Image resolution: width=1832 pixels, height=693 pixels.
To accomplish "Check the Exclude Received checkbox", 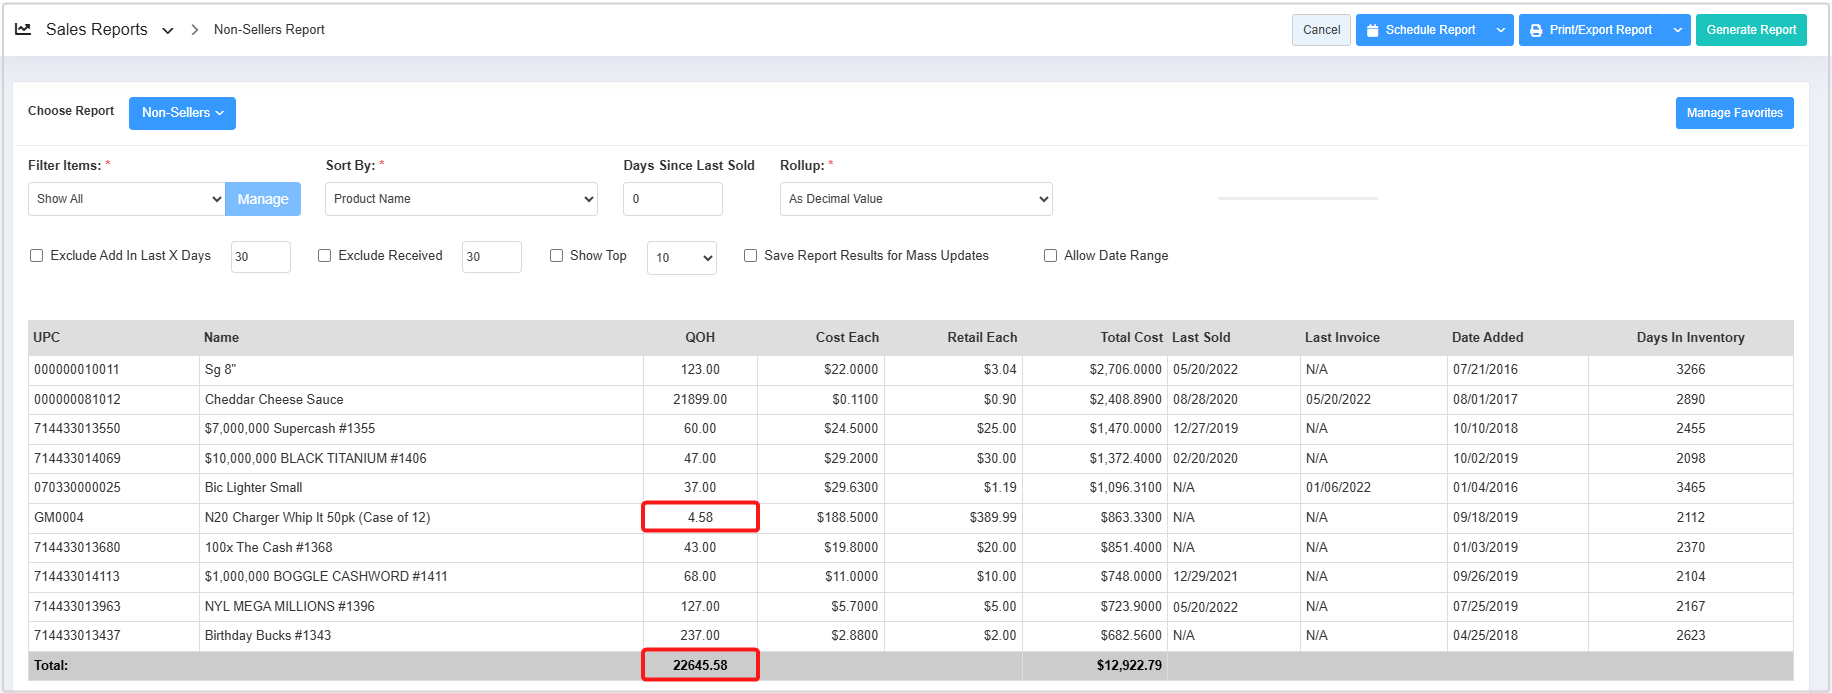I will pyautogui.click(x=325, y=256).
